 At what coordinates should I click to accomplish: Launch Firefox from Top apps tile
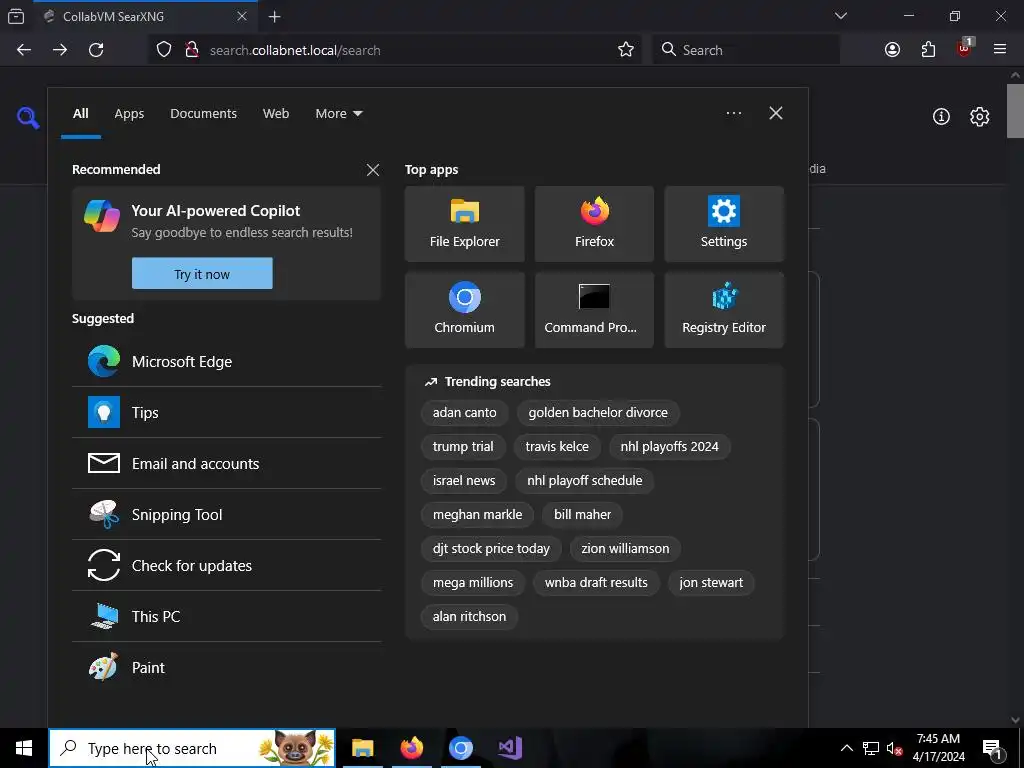pyautogui.click(x=594, y=224)
